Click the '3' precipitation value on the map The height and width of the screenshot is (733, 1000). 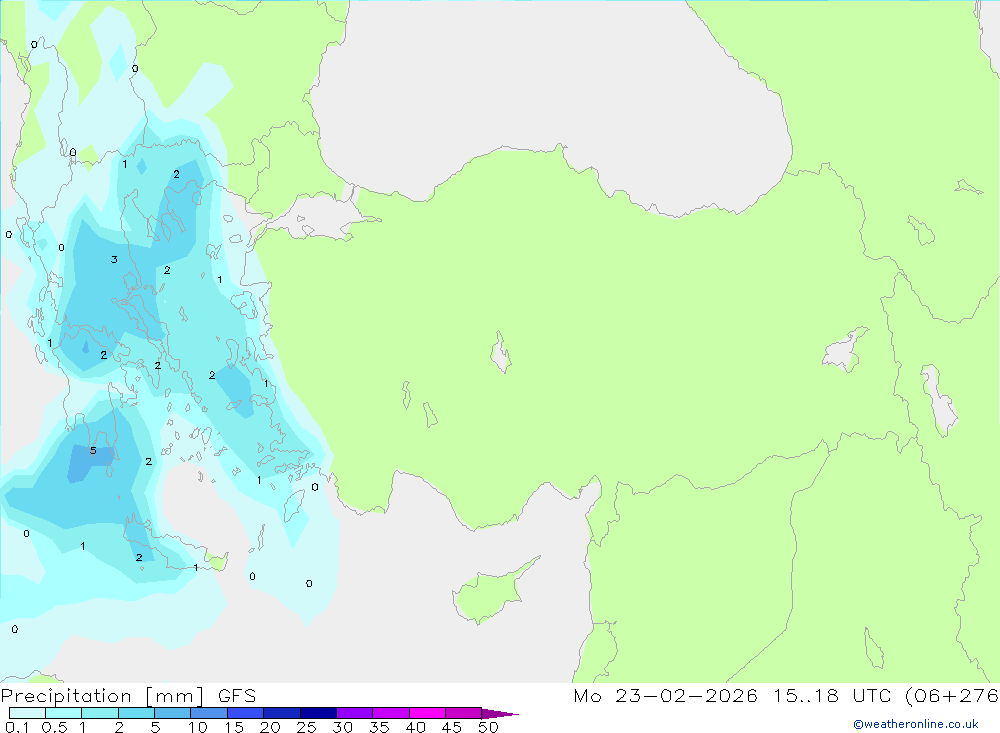[114, 260]
